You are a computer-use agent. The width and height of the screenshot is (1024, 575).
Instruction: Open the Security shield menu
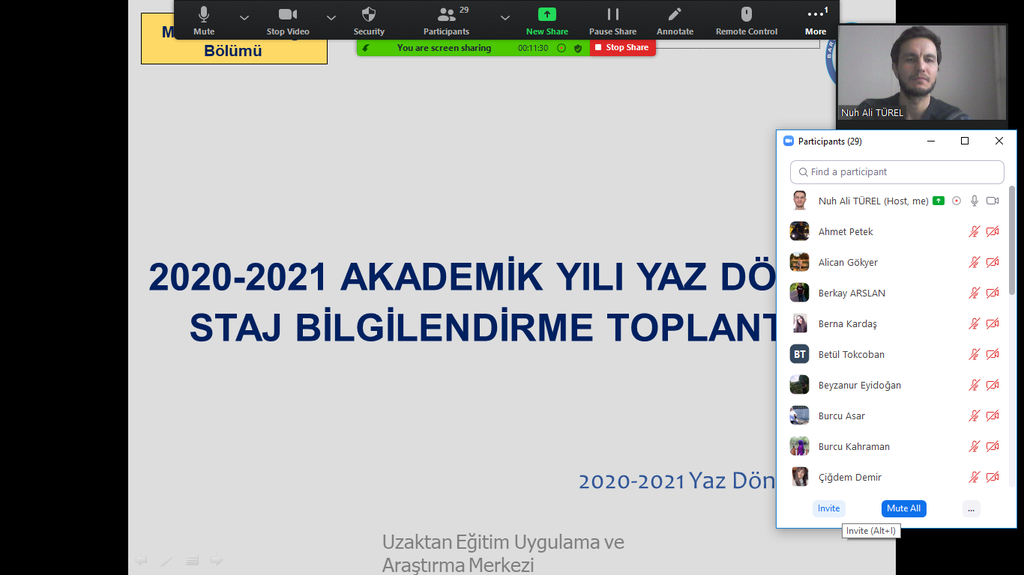pyautogui.click(x=369, y=21)
